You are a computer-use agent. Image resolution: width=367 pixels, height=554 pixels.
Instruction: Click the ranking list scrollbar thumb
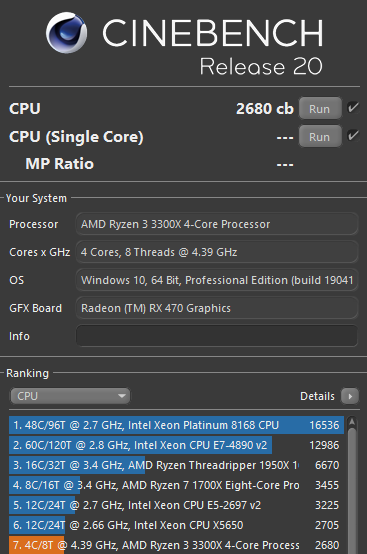(x=351, y=491)
